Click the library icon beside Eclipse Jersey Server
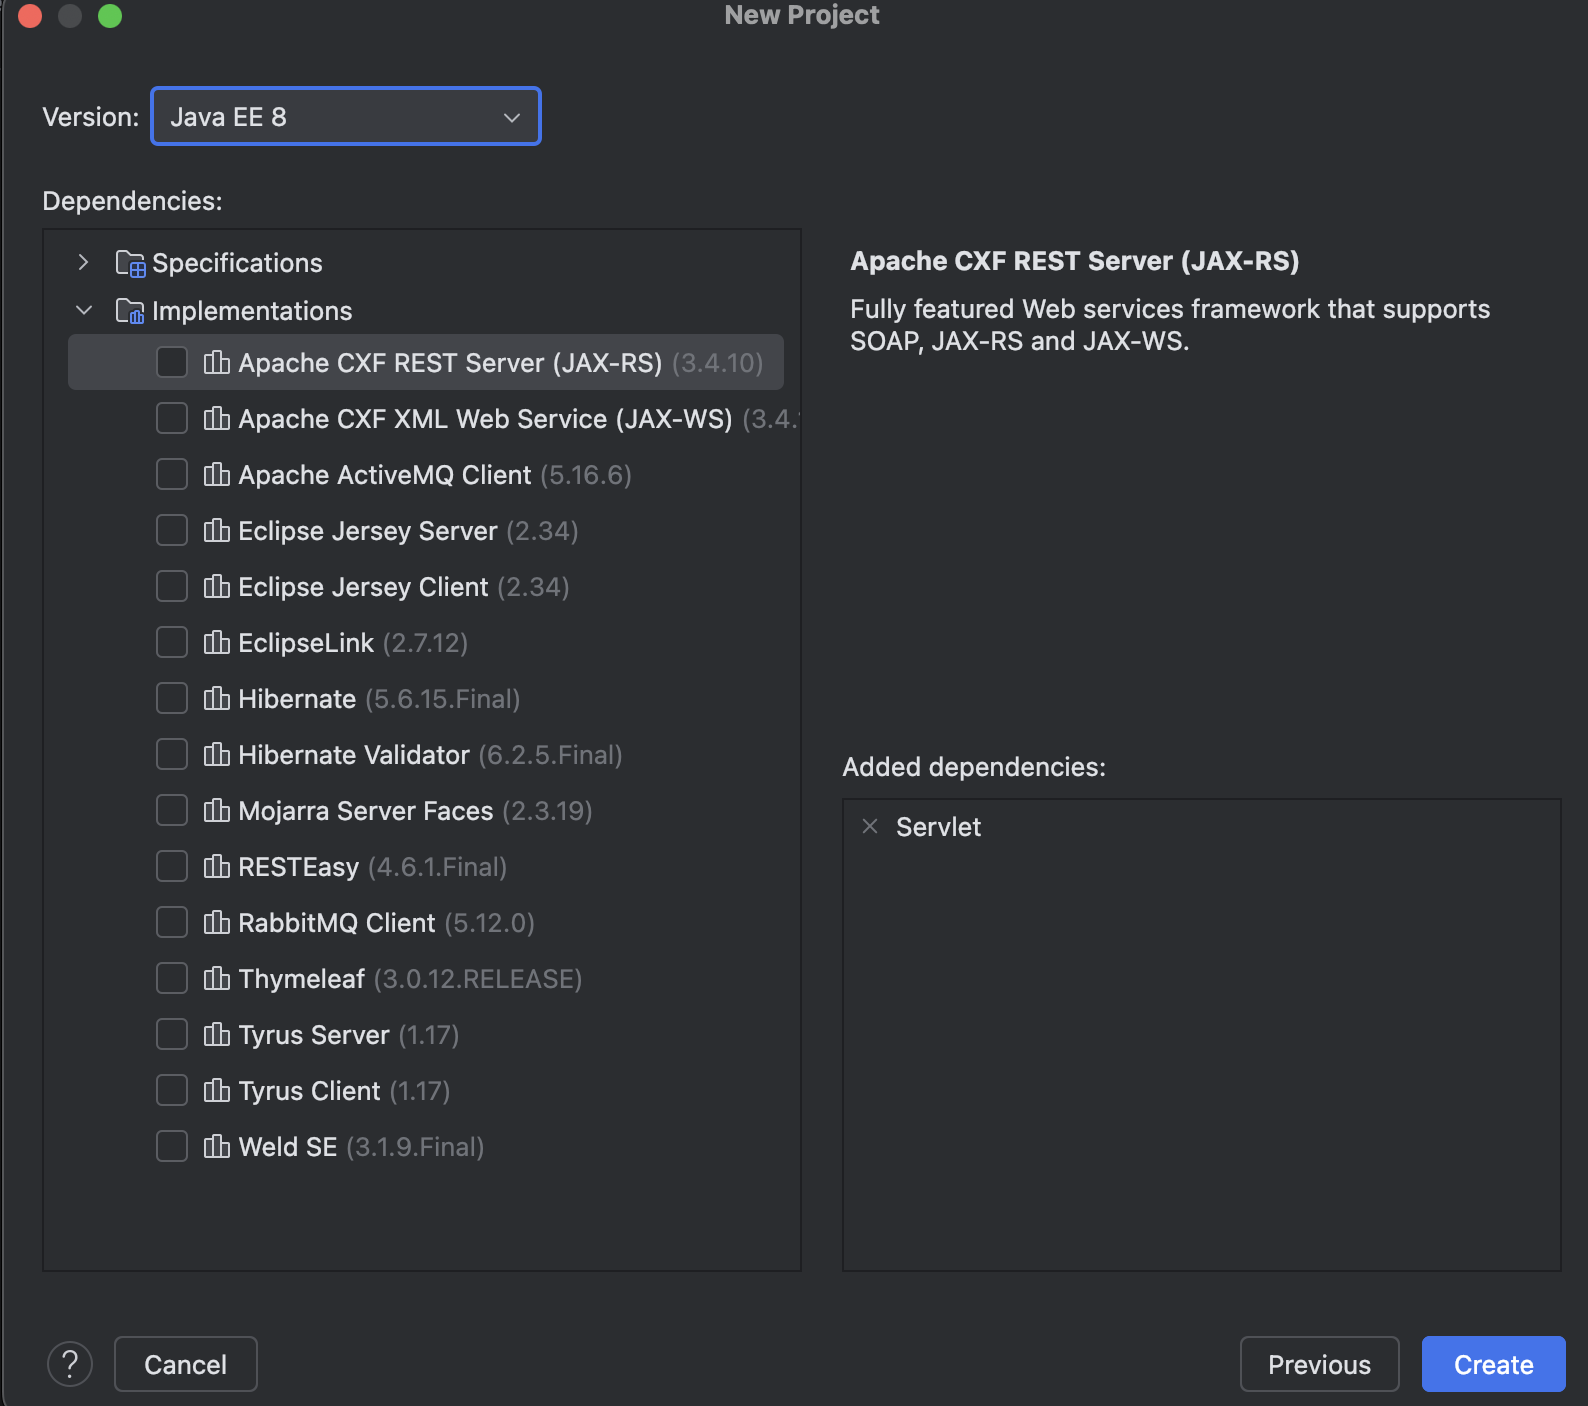Image resolution: width=1588 pixels, height=1406 pixels. click(x=217, y=530)
